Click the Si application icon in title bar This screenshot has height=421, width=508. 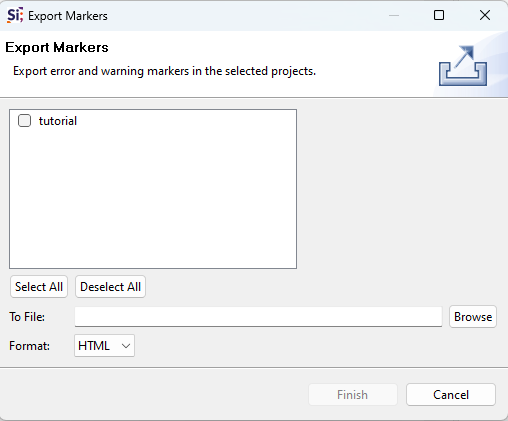(x=15, y=15)
